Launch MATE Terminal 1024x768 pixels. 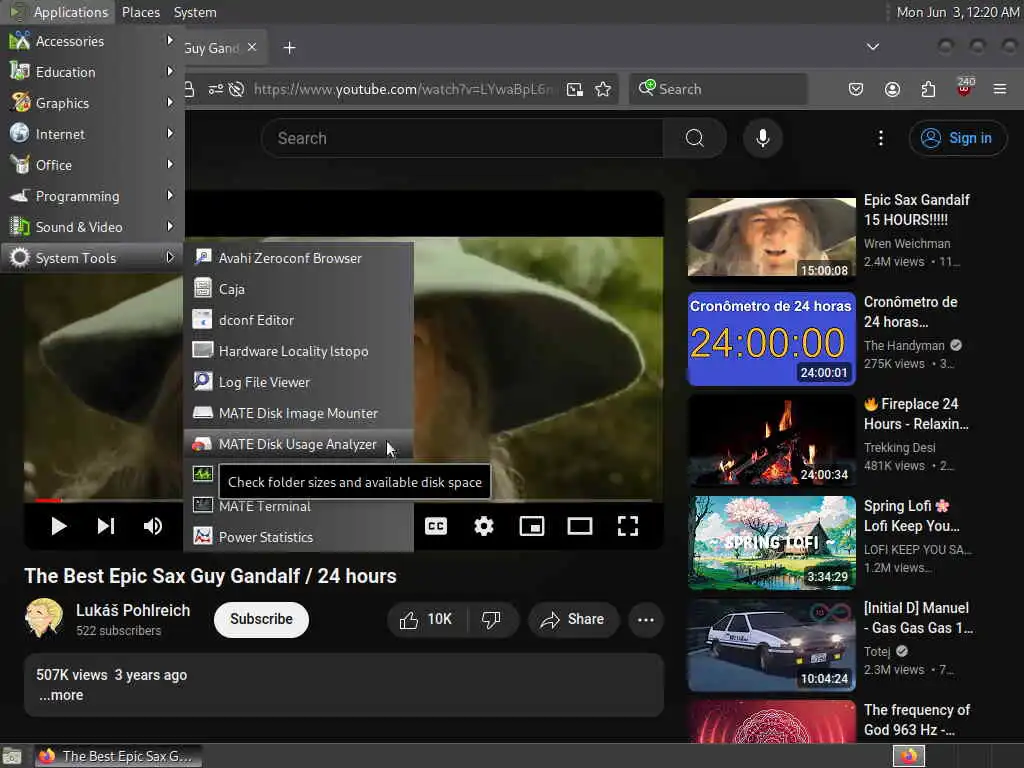pos(298,506)
